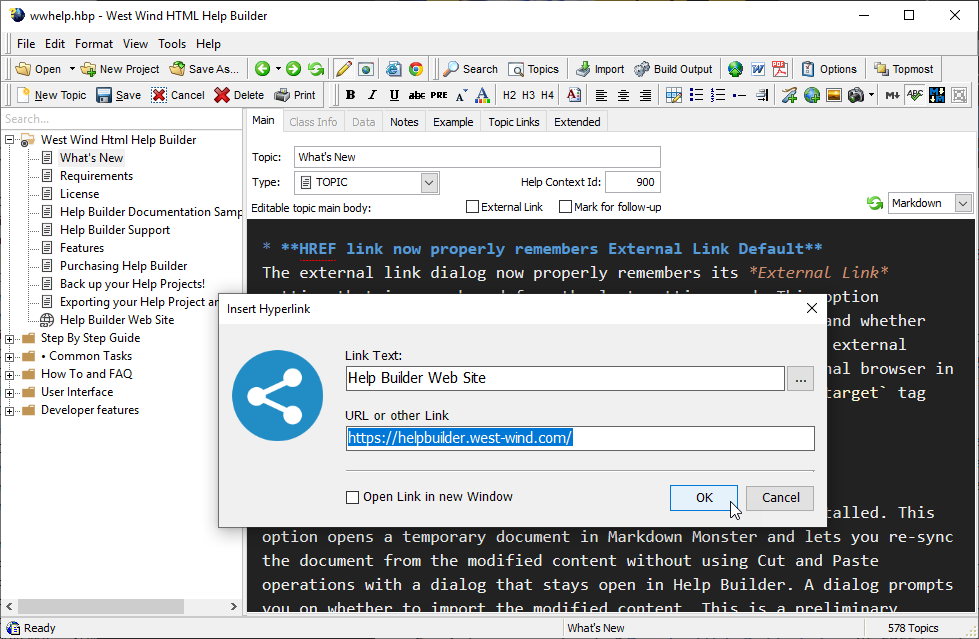Screen dimensions: 979x639
Task: Click the Chrome browser icon
Action: tap(416, 69)
